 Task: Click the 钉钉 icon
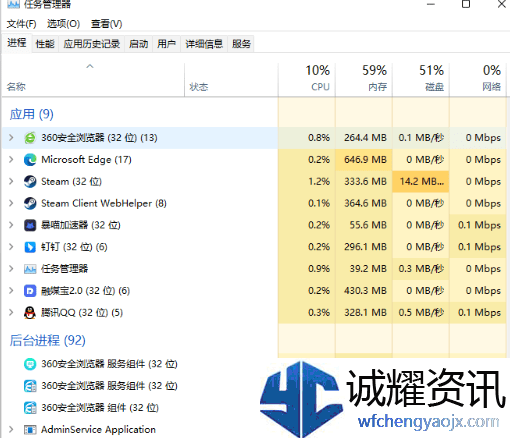[30, 247]
